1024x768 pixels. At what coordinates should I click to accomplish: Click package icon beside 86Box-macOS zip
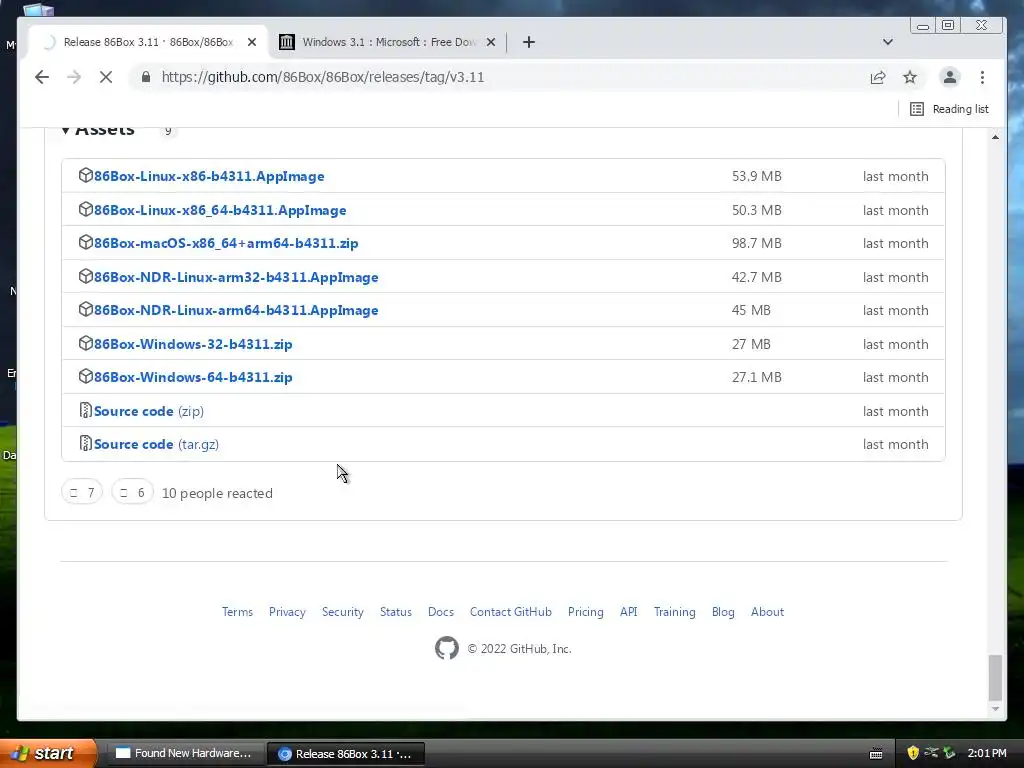(x=86, y=242)
